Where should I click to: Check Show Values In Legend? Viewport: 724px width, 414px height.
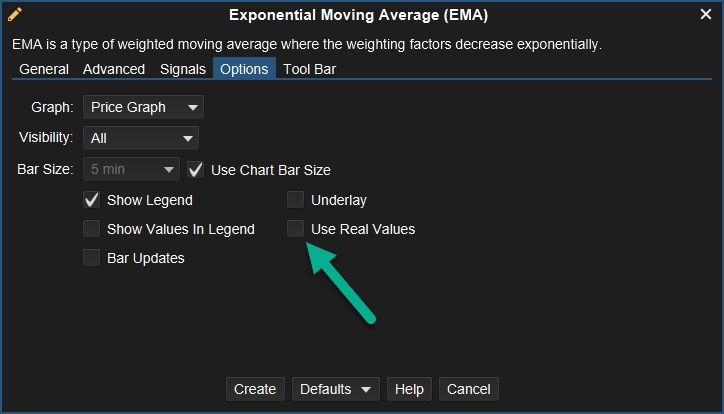[92, 229]
